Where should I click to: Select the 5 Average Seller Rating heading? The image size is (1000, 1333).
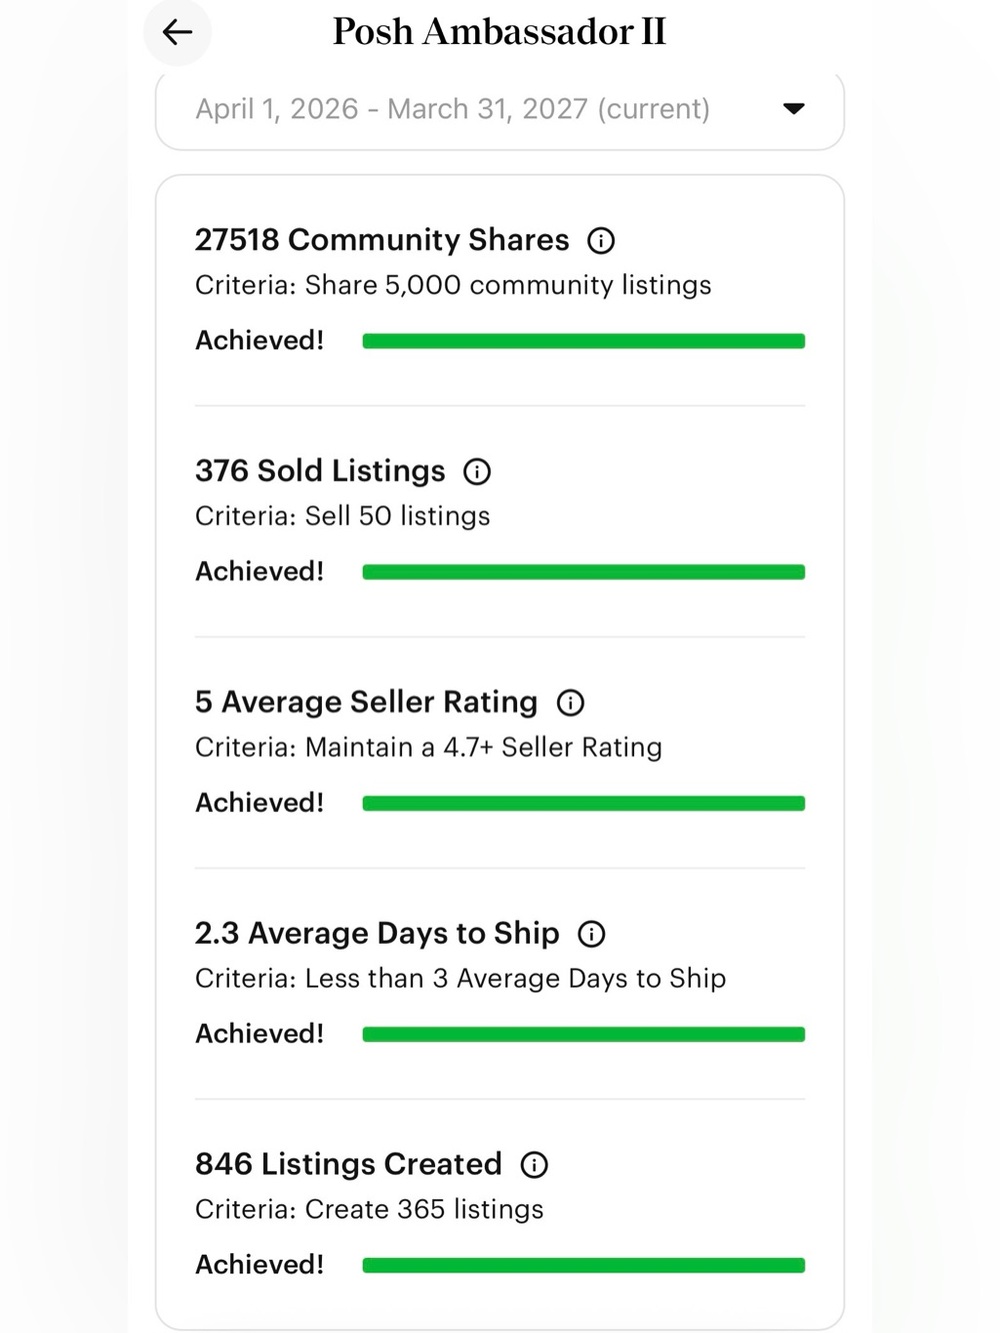pos(366,702)
